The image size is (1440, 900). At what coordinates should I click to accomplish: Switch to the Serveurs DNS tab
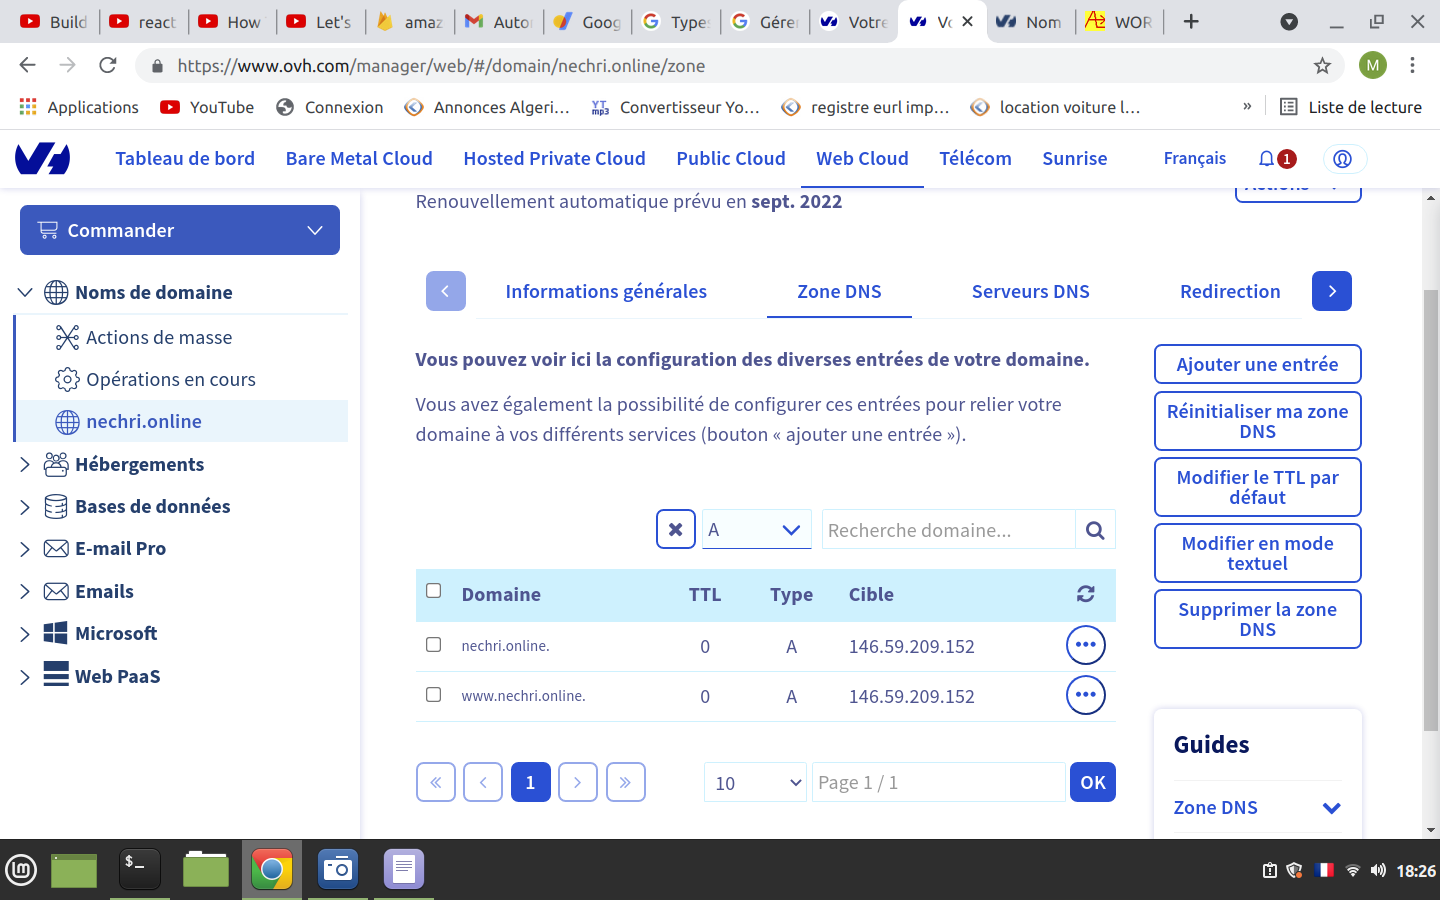pyautogui.click(x=1030, y=292)
